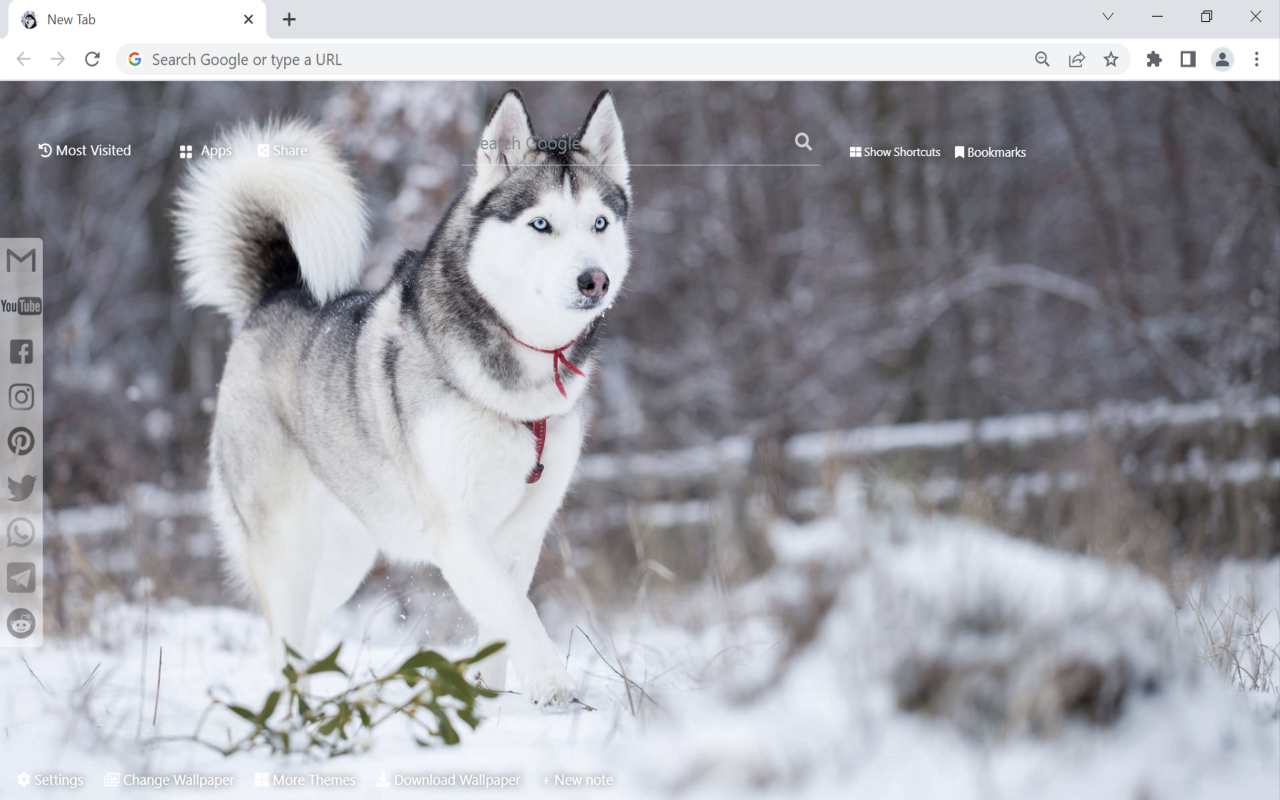1280x800 pixels.
Task: Toggle Chrome side panel
Action: coord(1188,59)
